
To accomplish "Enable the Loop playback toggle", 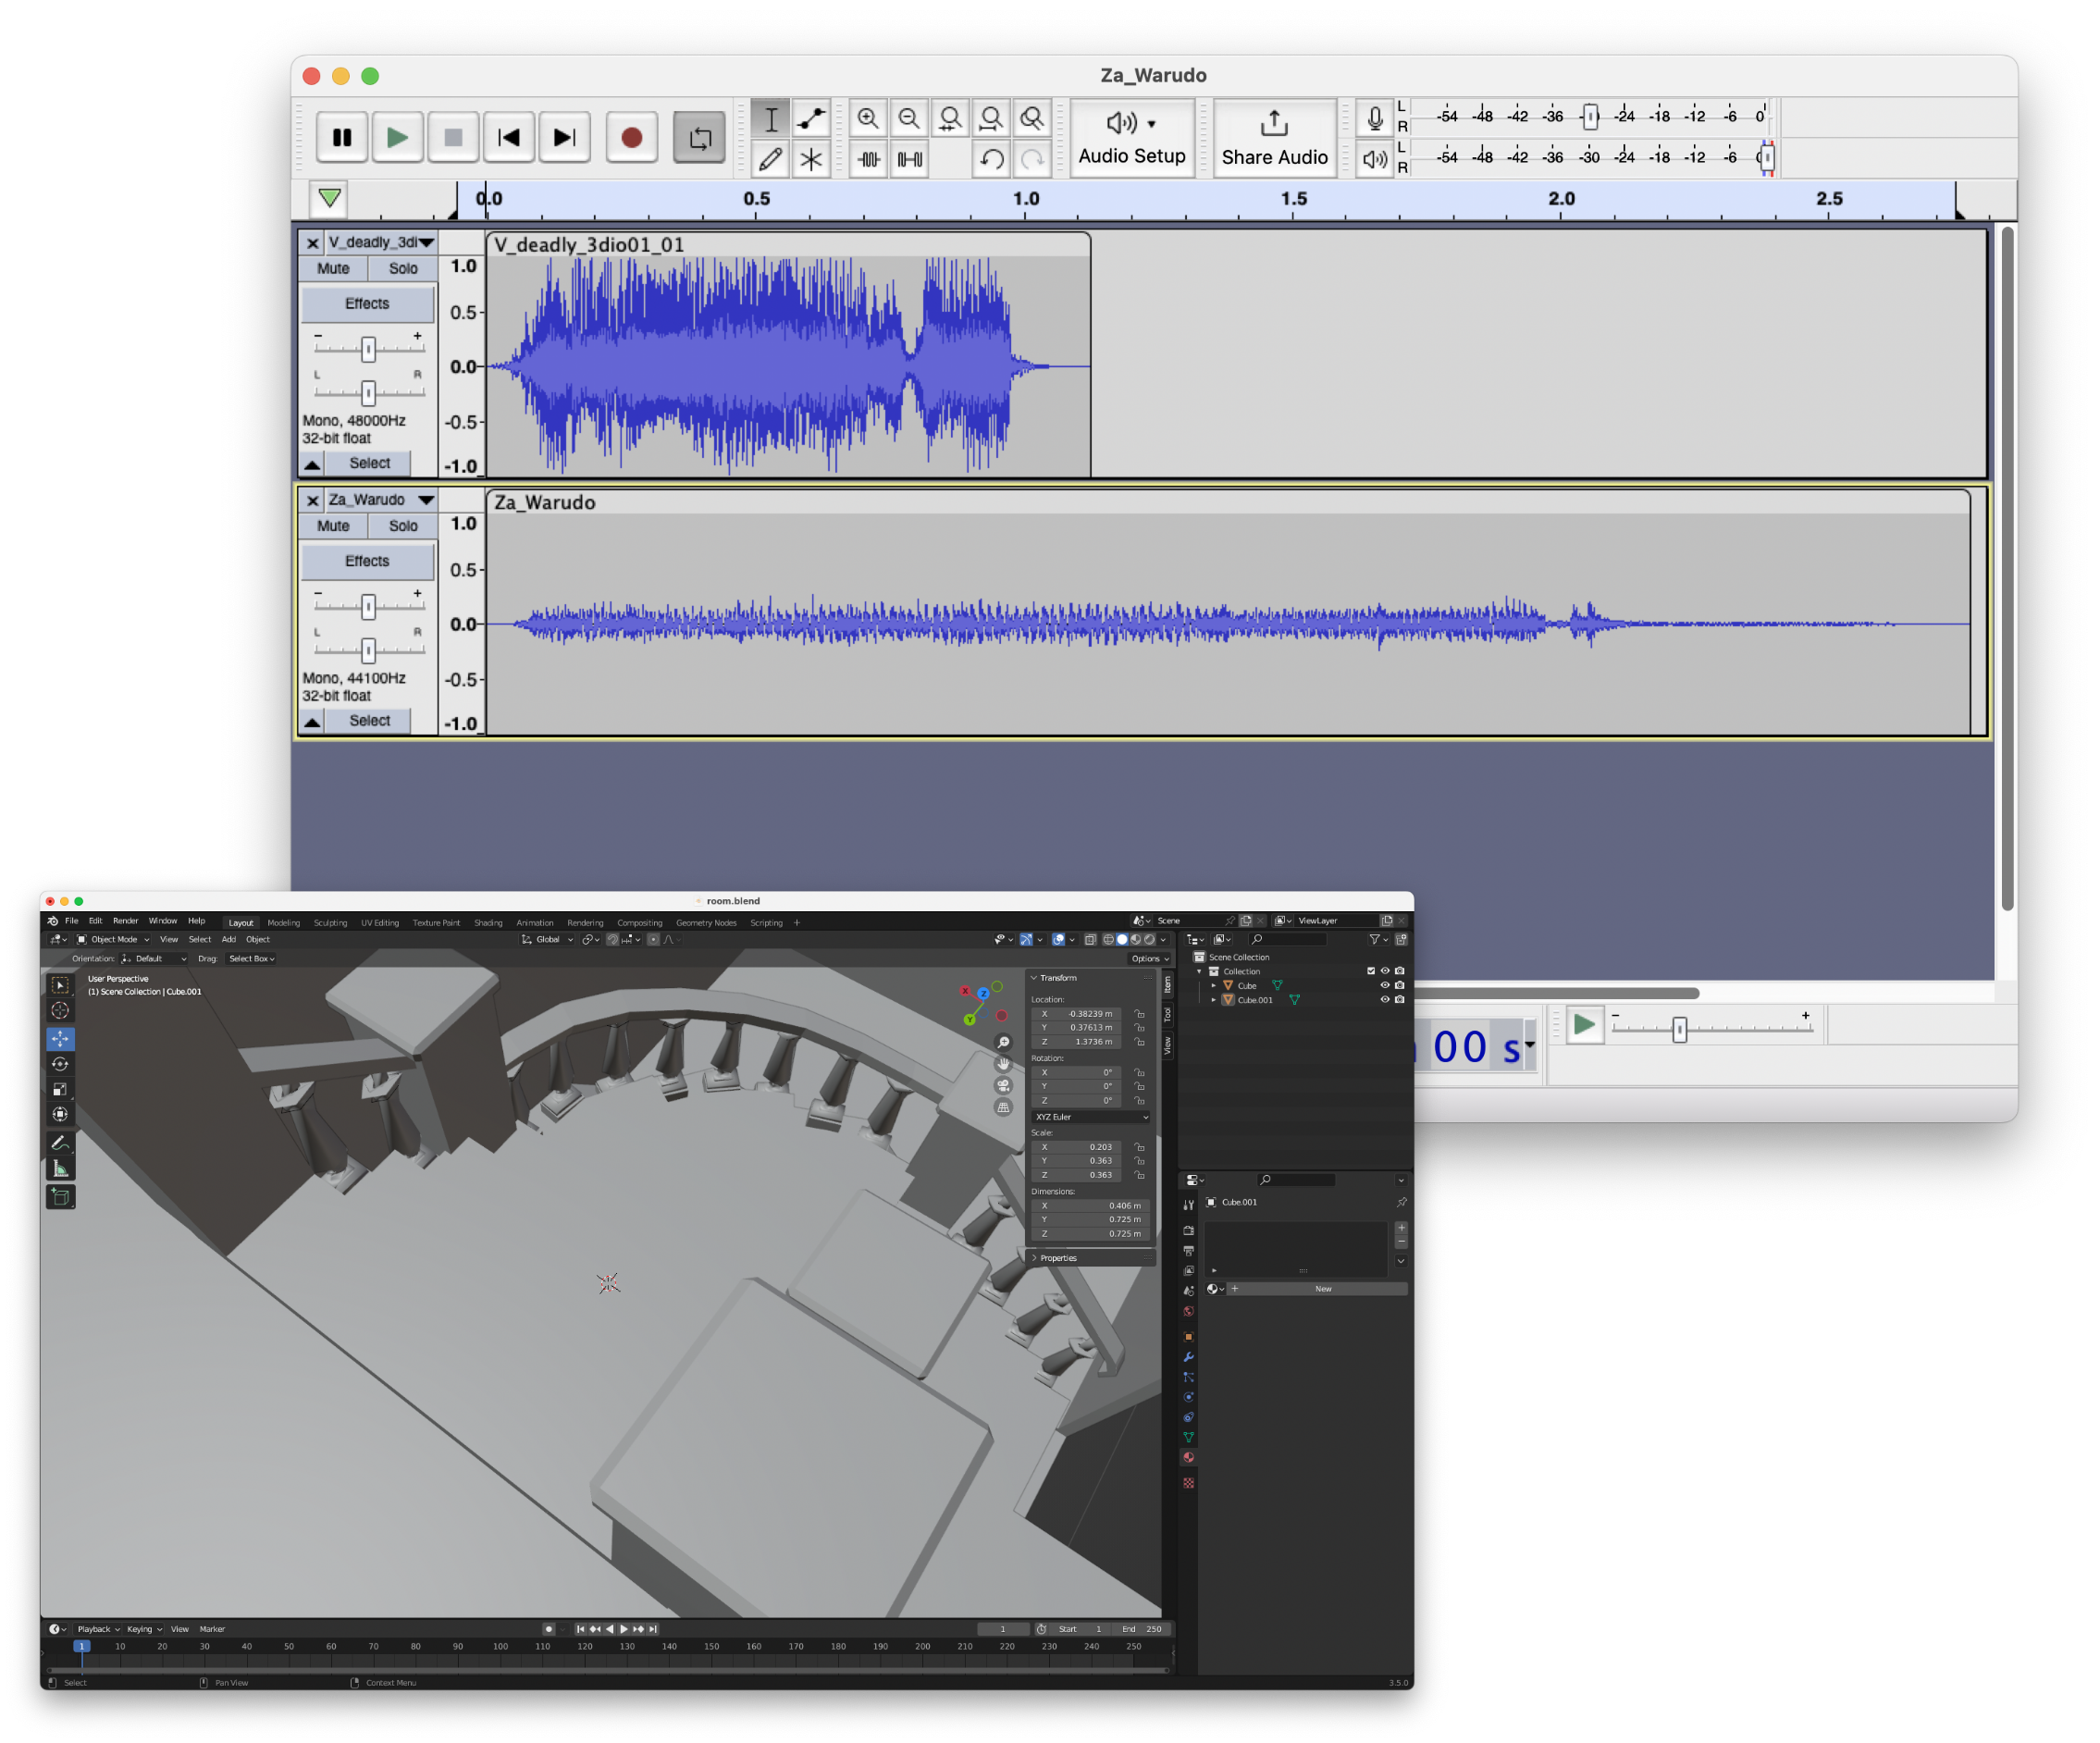I will (699, 137).
